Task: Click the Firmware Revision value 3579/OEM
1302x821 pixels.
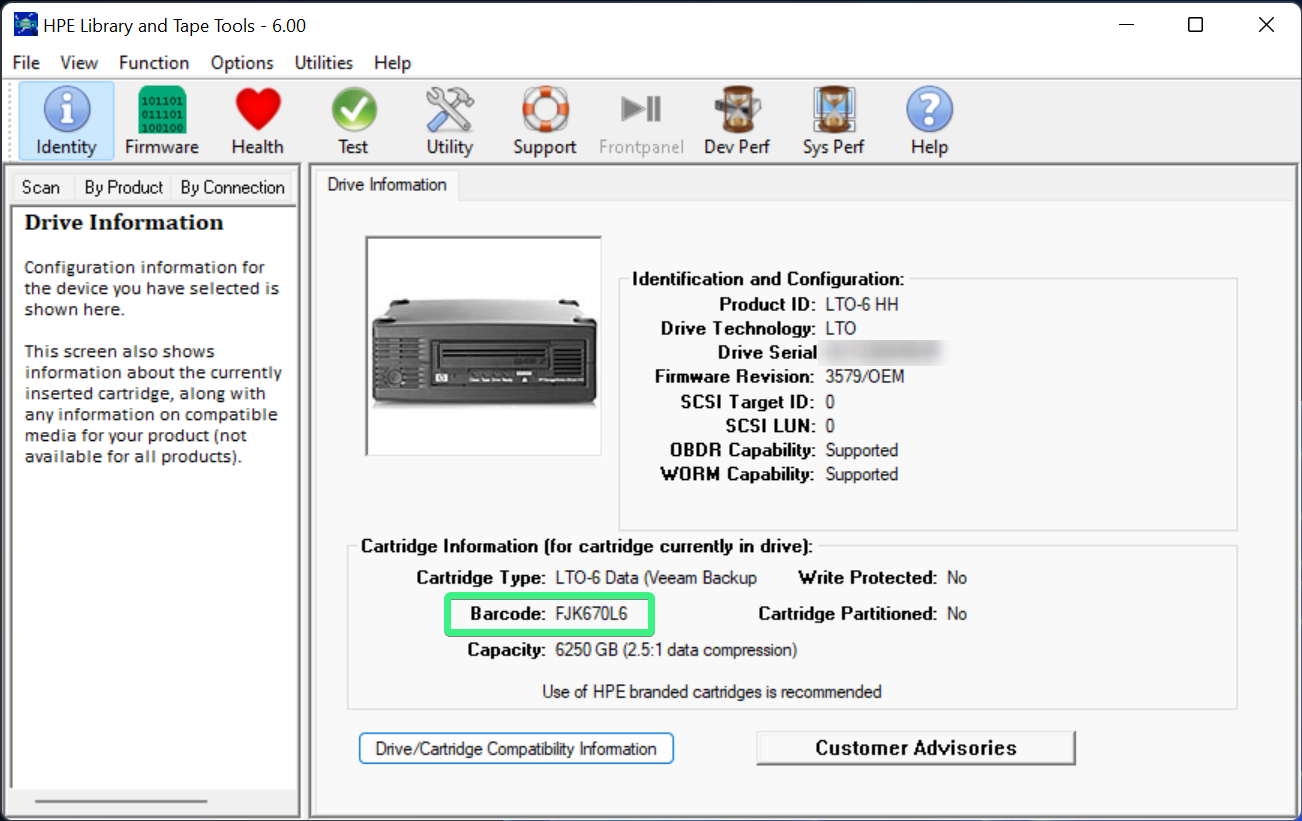Action: click(865, 377)
